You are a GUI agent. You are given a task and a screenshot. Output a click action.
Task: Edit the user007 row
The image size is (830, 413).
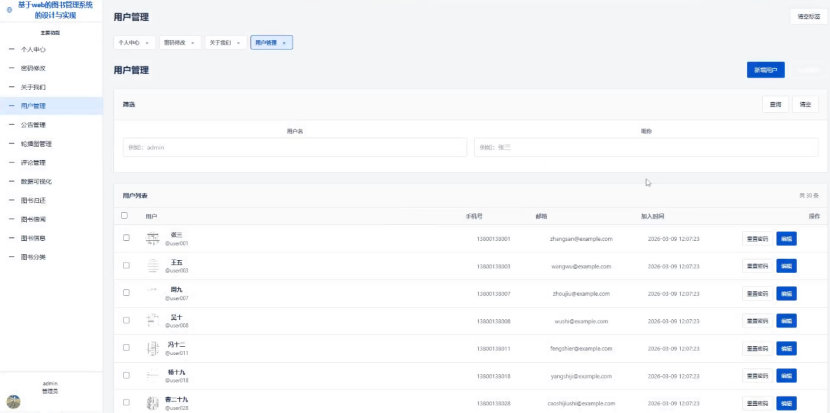(787, 294)
